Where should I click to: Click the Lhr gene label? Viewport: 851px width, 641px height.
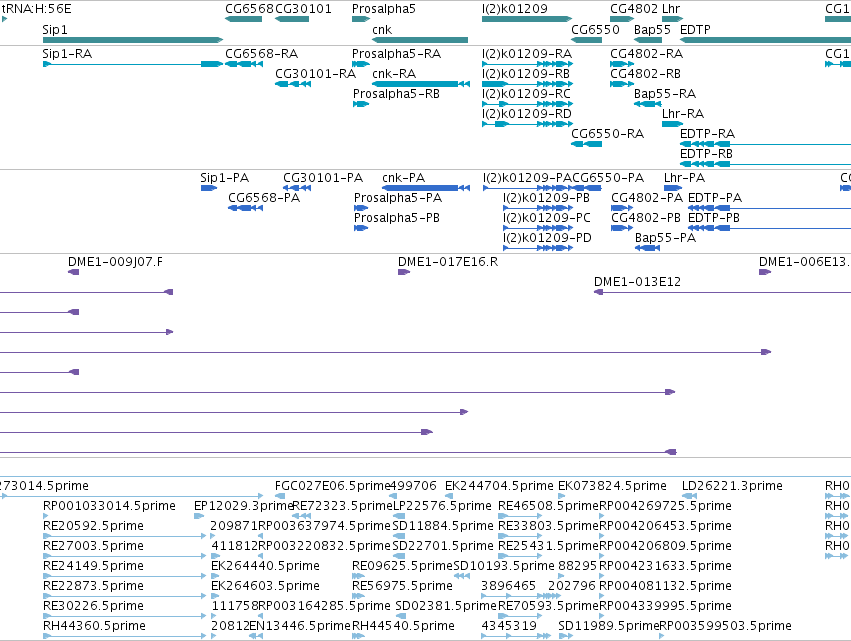click(671, 9)
